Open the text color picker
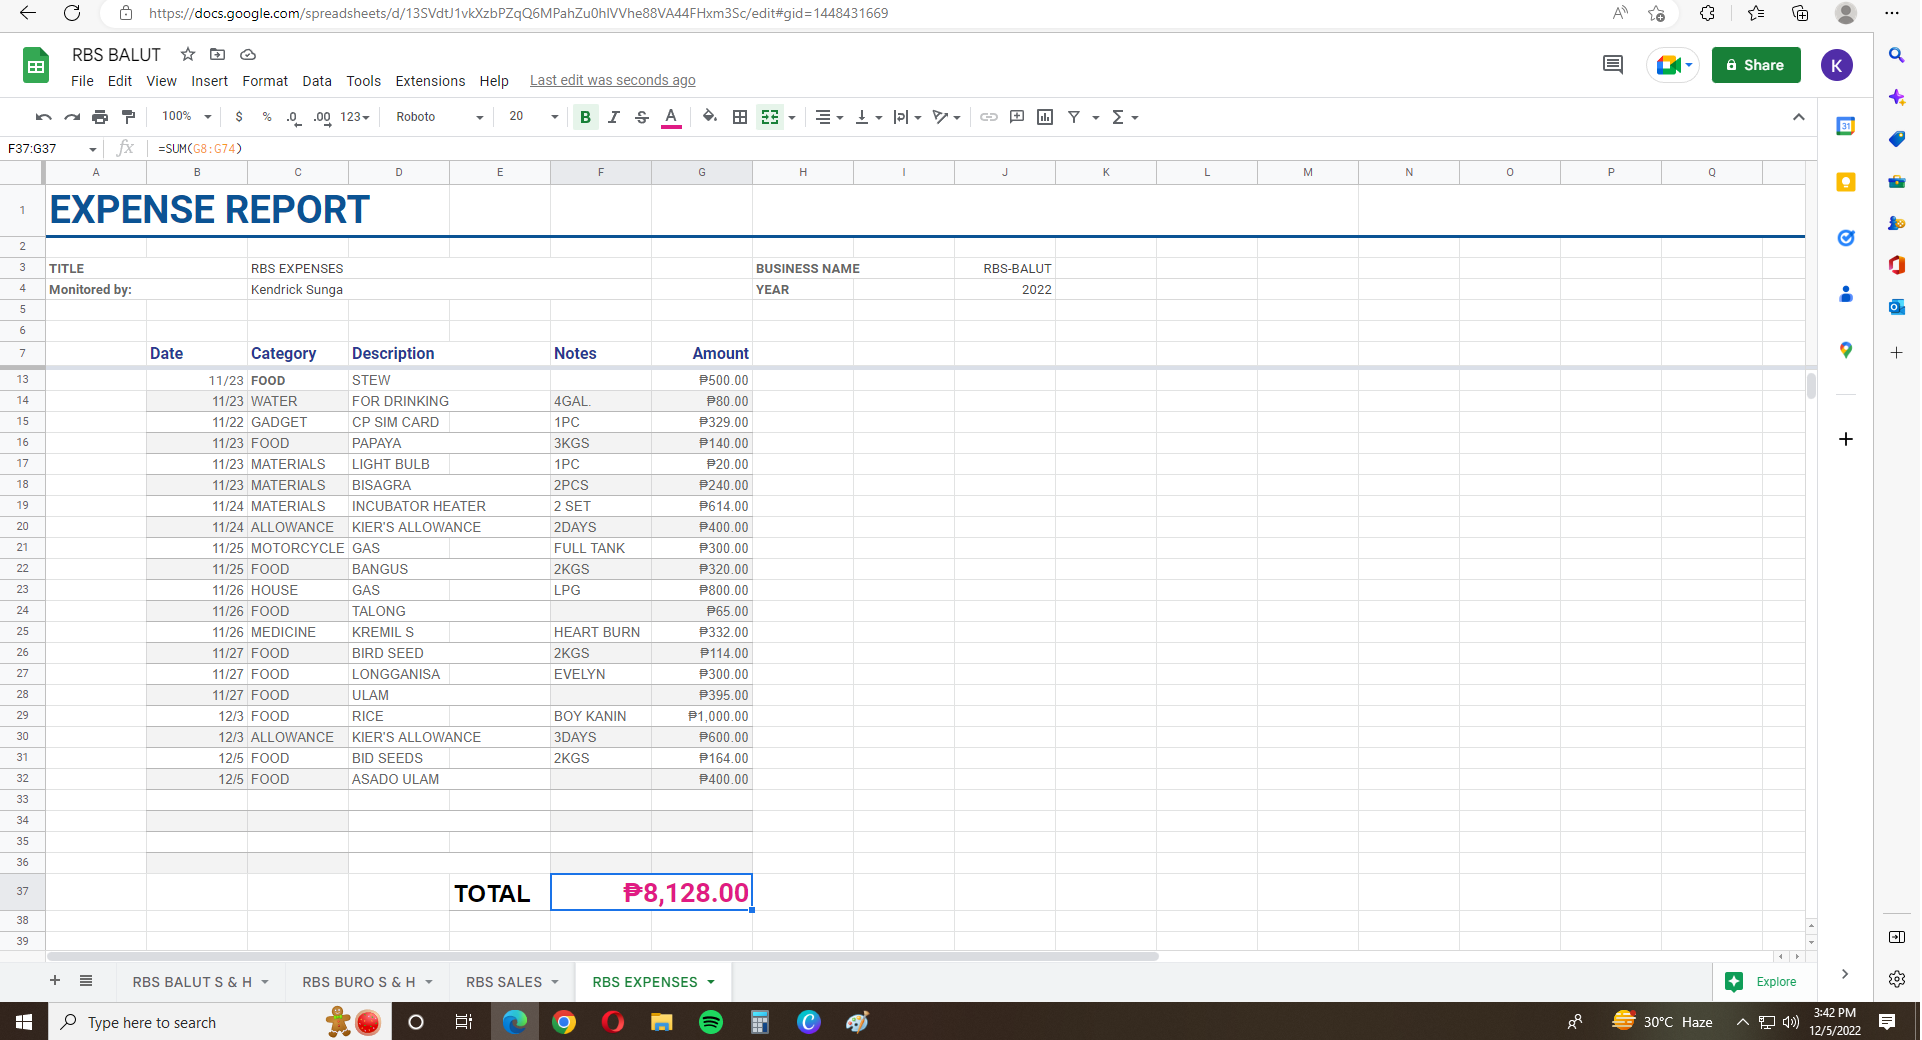Screen dimensions: 1922x1040 pos(671,117)
